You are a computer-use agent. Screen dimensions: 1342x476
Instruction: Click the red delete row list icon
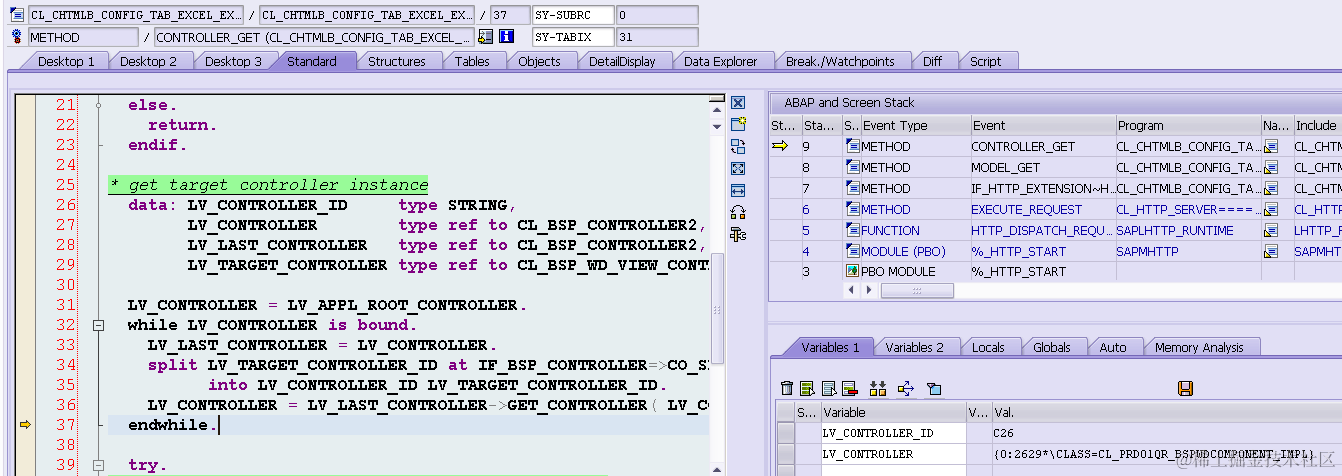pos(849,388)
